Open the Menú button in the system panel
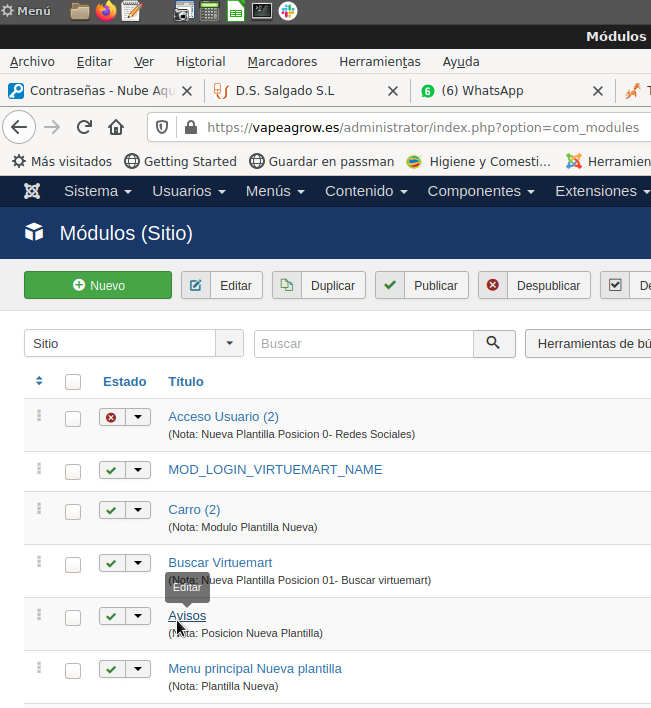 26,11
